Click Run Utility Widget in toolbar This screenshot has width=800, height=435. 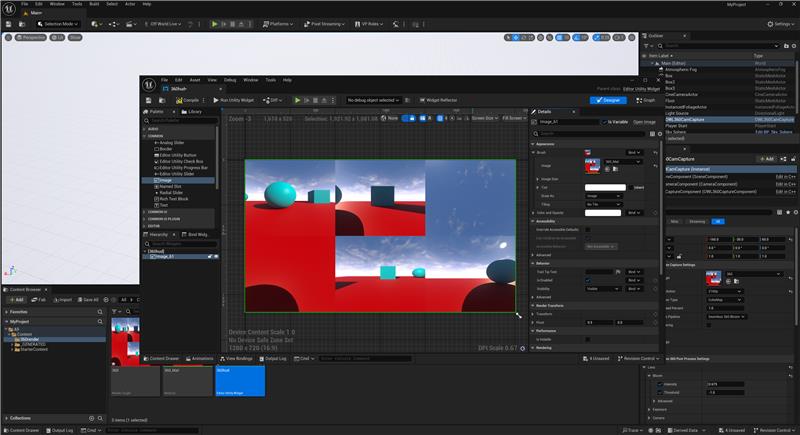click(x=234, y=100)
